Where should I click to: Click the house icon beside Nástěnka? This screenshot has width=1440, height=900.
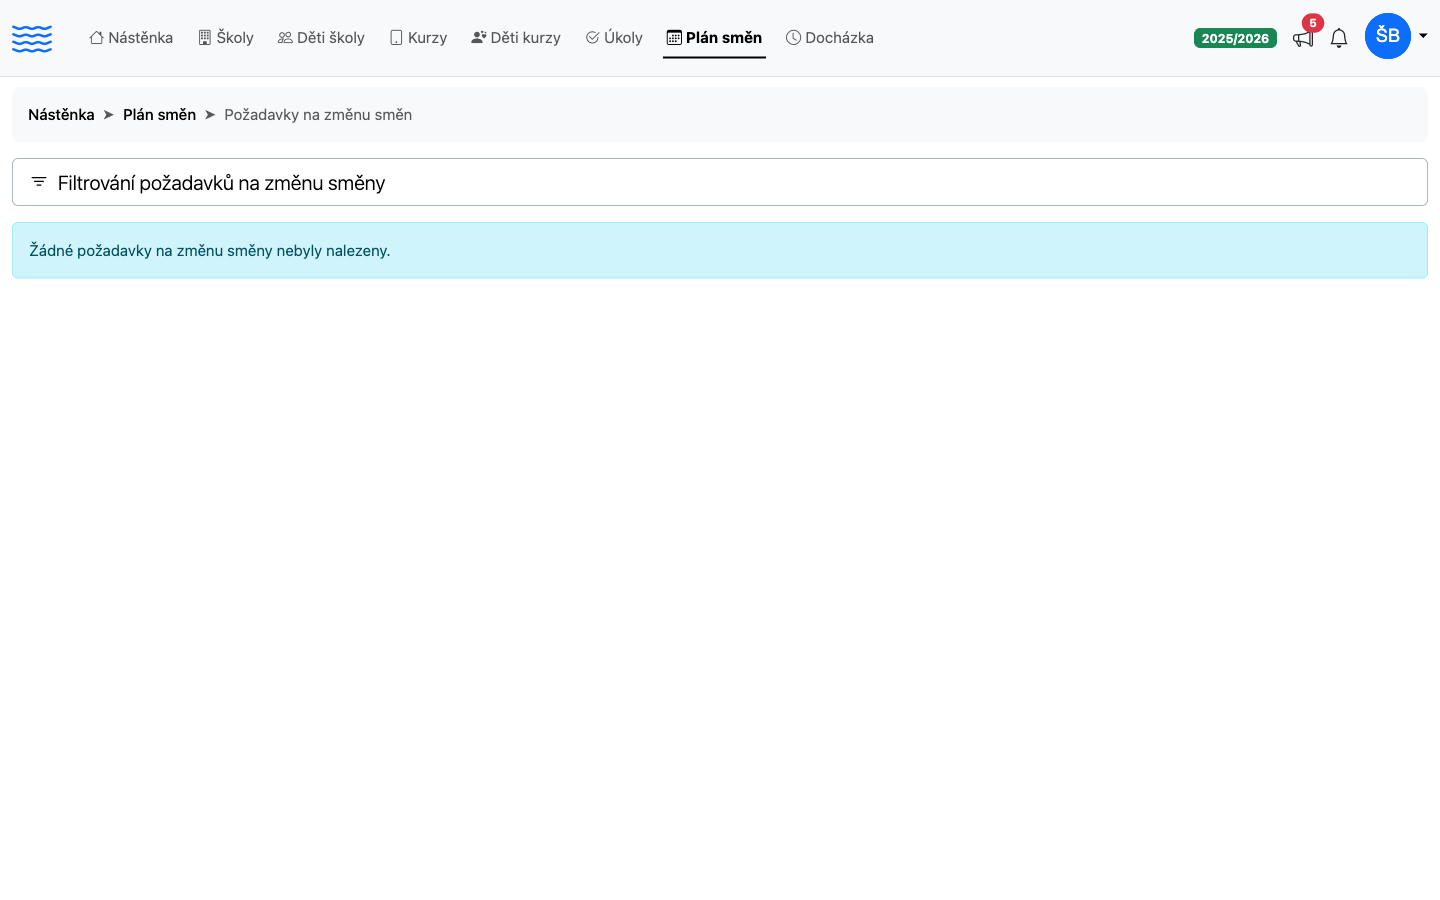tap(97, 38)
